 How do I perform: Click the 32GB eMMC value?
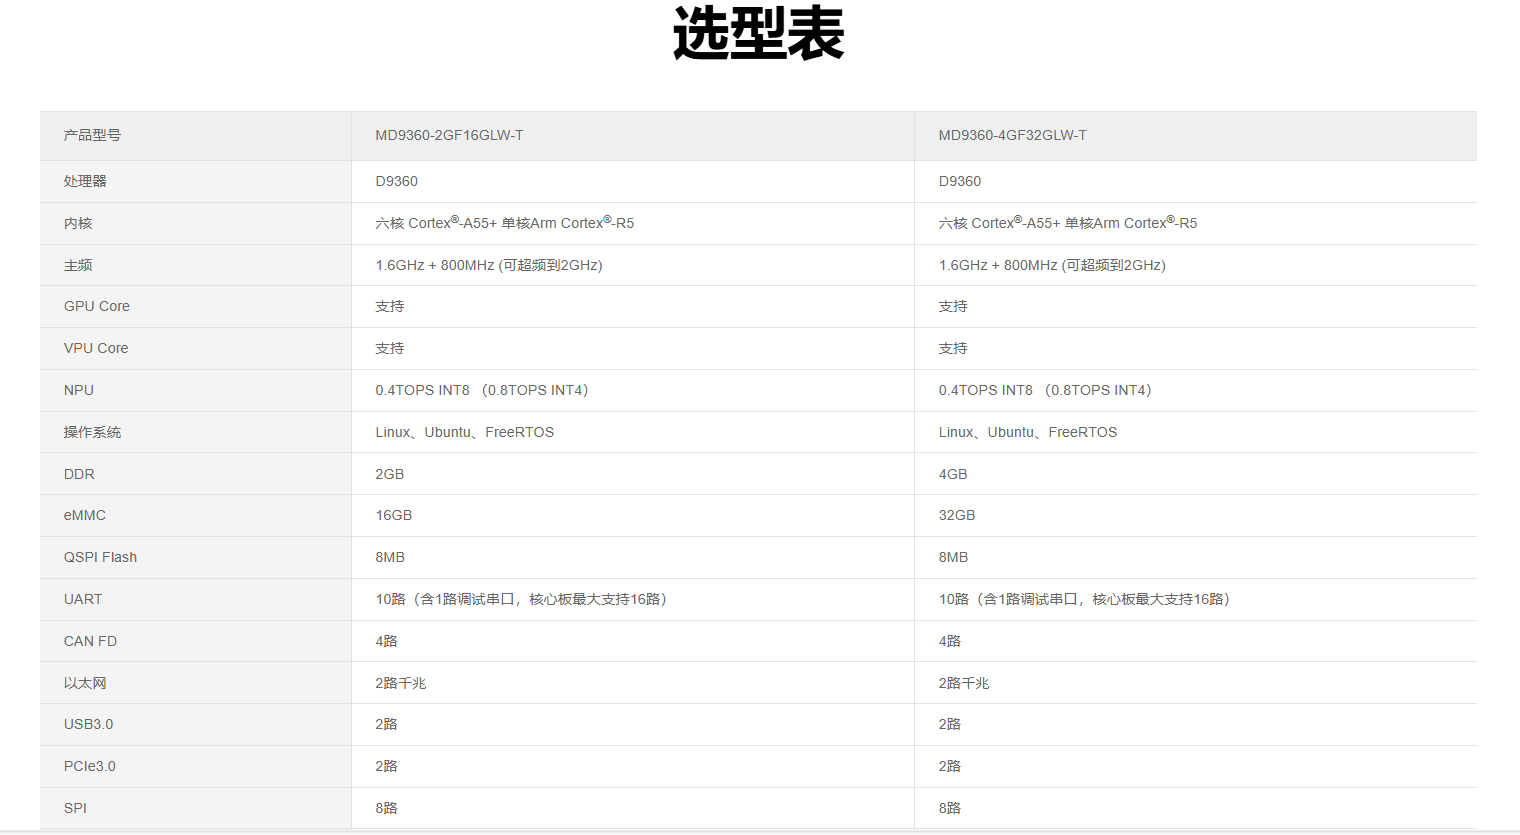[x=957, y=515]
